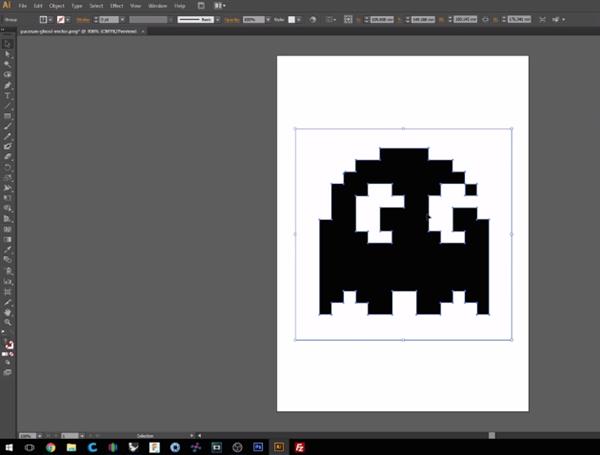
Task: Select the Line Segment tool
Action: pyautogui.click(x=7, y=106)
